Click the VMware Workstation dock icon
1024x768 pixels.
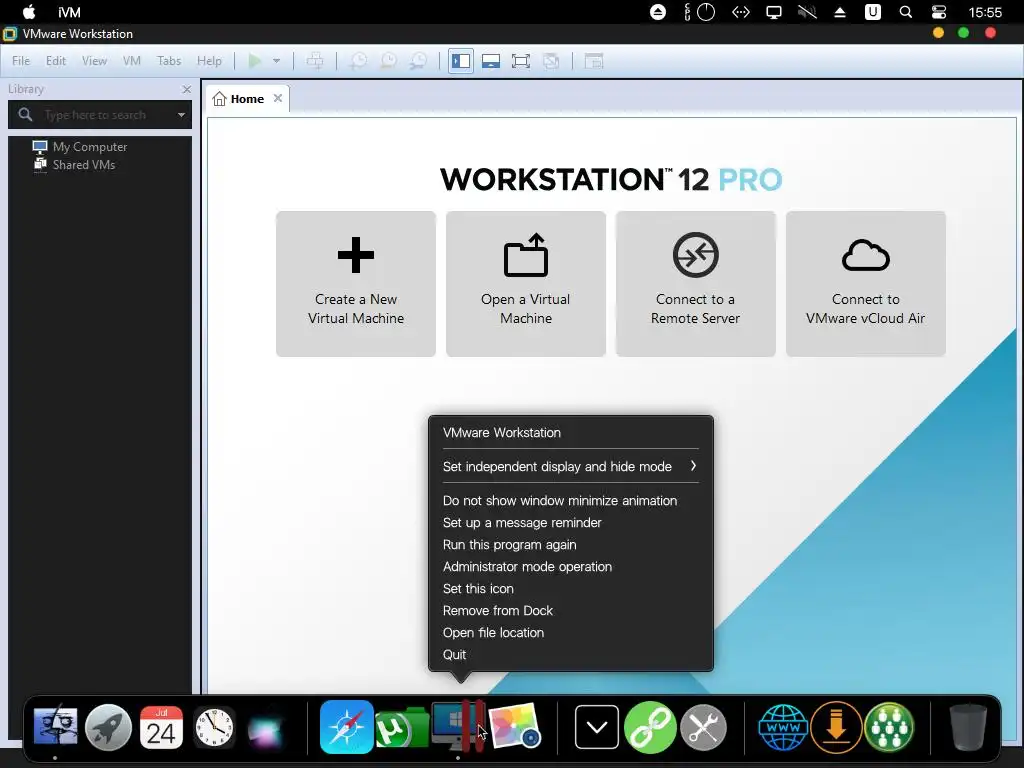(x=458, y=727)
